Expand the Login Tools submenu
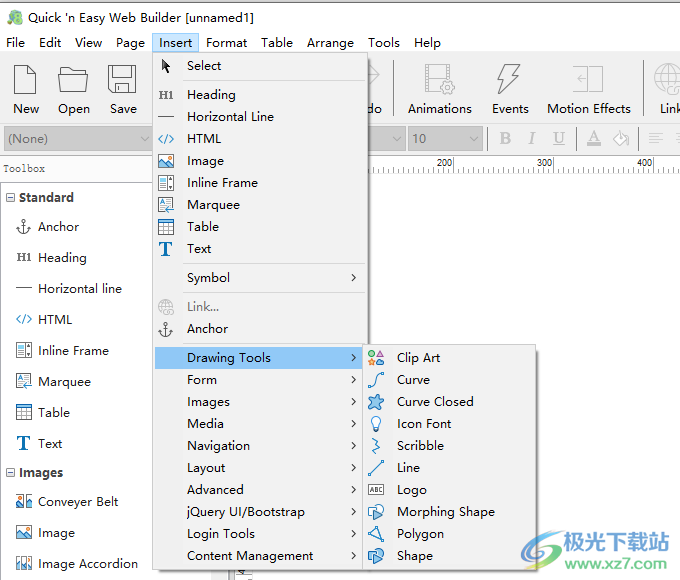680x580 pixels. pos(260,534)
